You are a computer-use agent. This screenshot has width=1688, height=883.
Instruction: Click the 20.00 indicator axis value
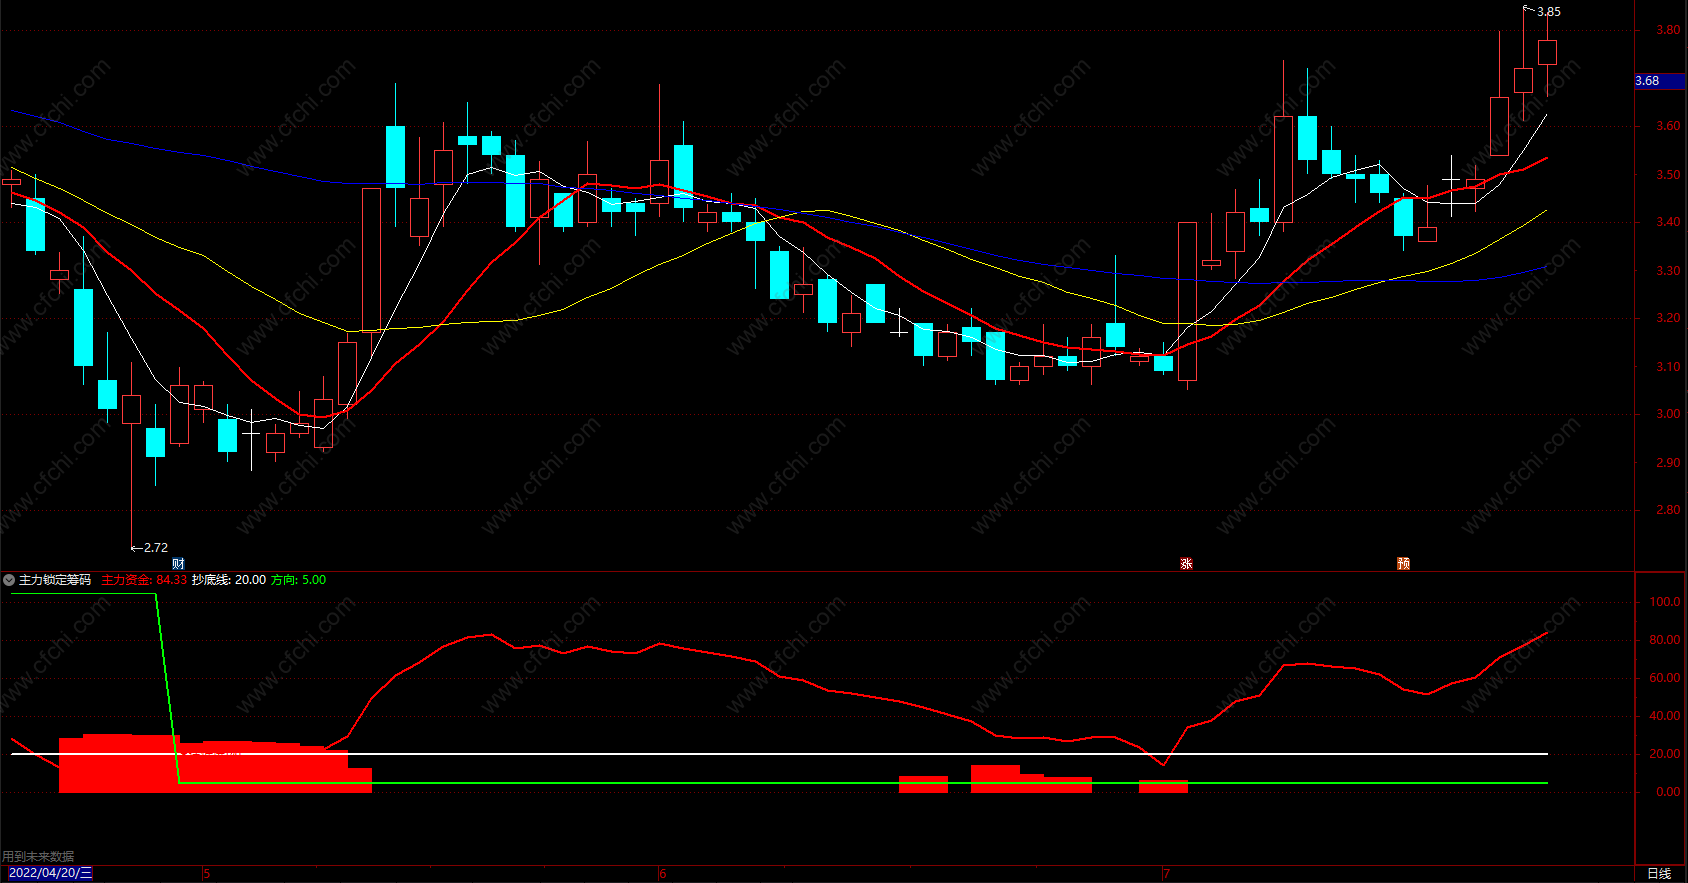point(1665,754)
